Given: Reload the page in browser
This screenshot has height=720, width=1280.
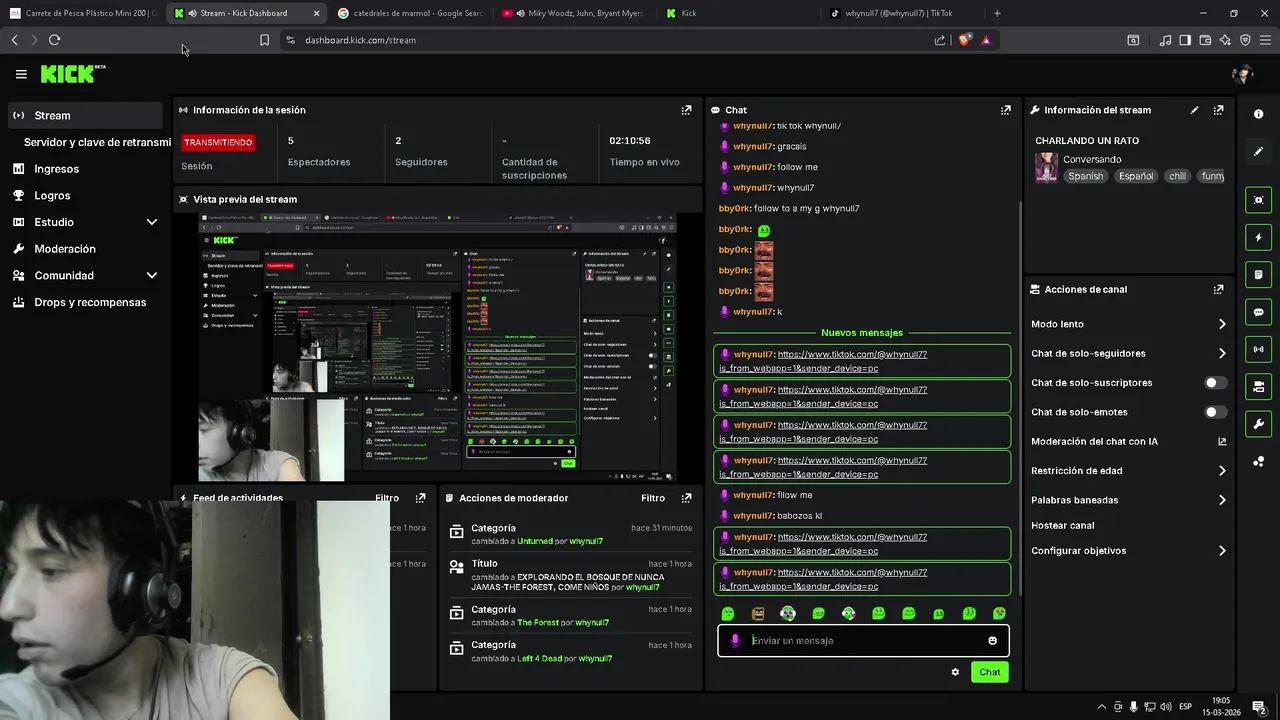Looking at the screenshot, I should pyautogui.click(x=54, y=40).
